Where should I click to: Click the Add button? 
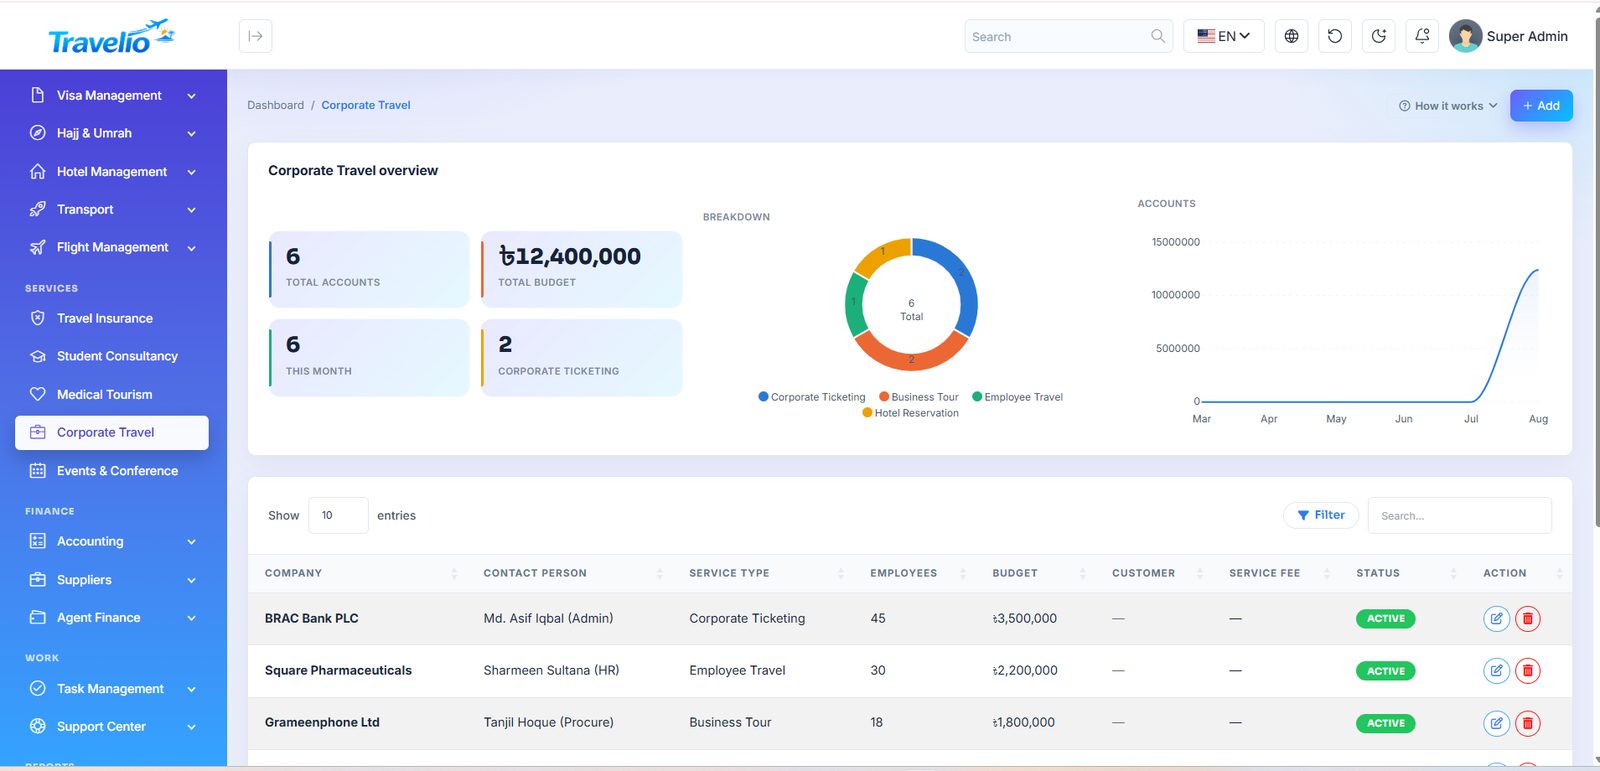(x=1541, y=106)
